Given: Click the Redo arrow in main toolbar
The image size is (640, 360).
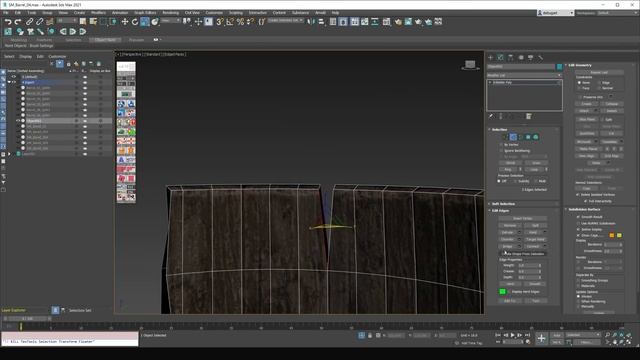Looking at the screenshot, I should tap(18, 22).
